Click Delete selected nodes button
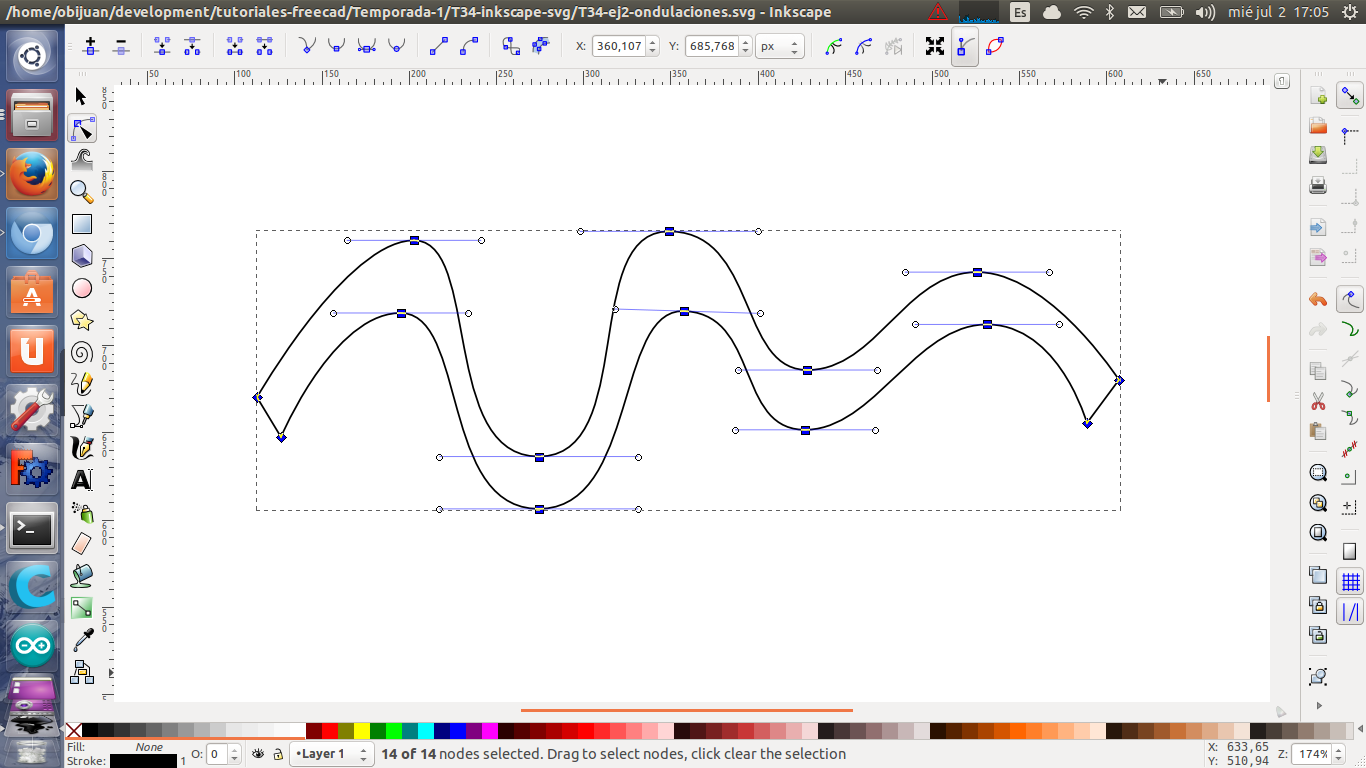1366x768 pixels. click(x=122, y=47)
